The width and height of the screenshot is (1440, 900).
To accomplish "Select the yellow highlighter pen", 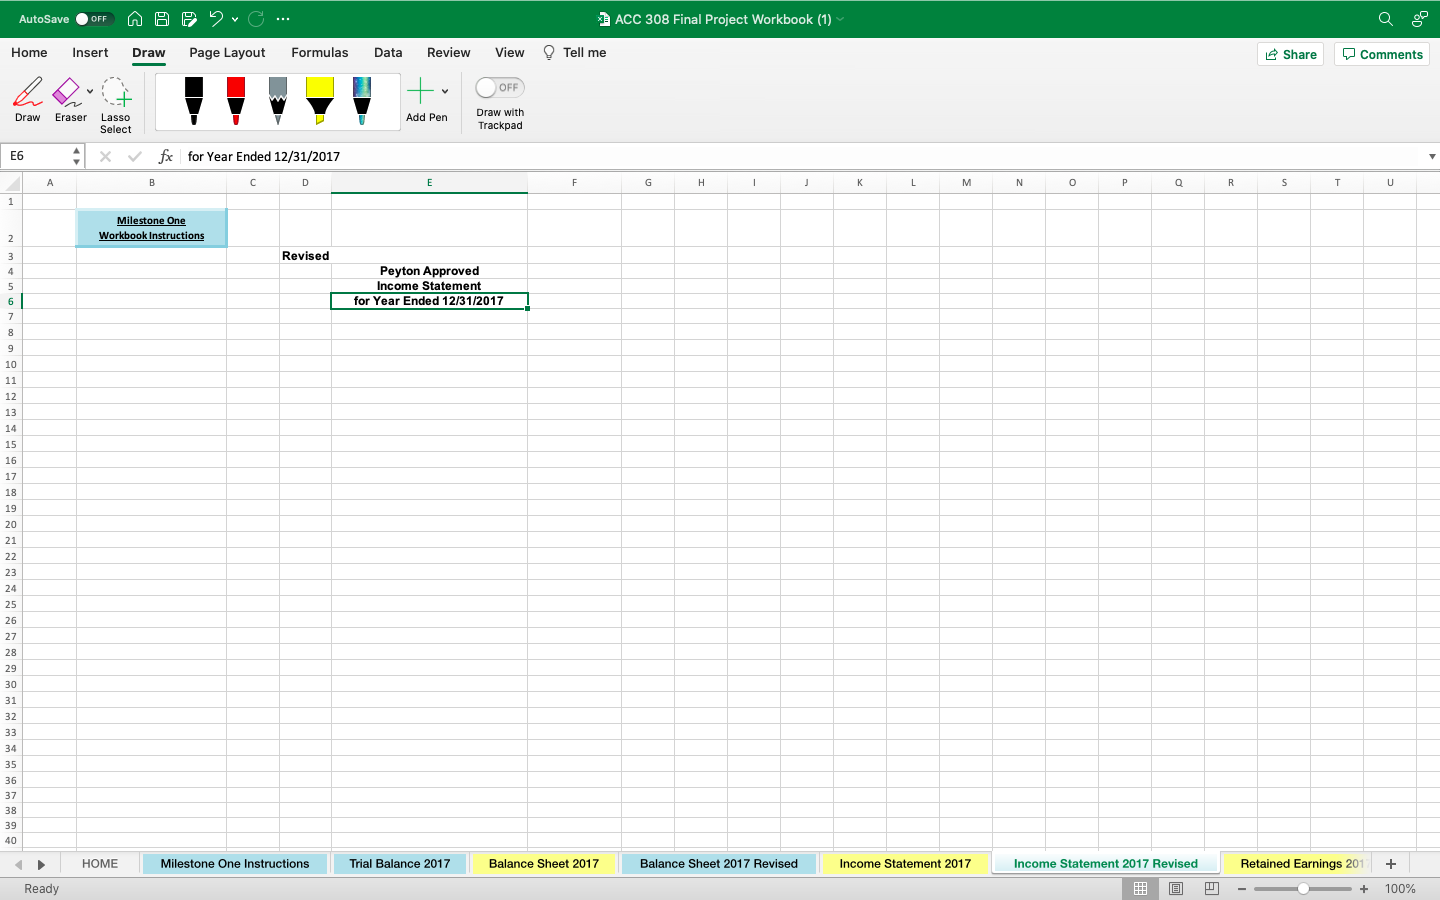I will point(319,100).
